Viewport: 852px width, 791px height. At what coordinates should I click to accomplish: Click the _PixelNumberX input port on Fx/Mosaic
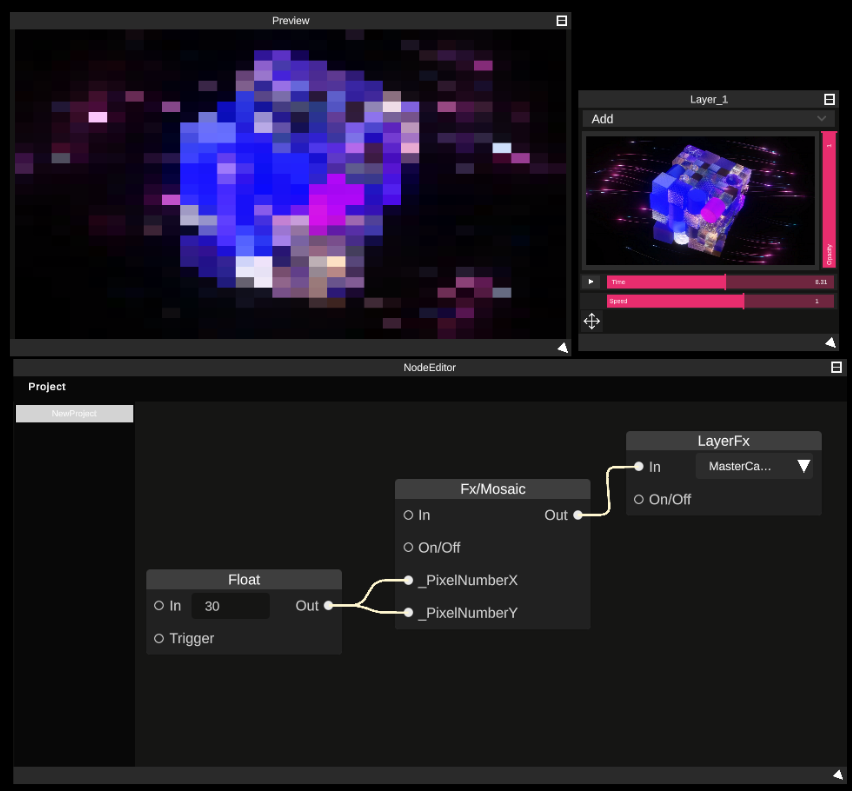407,580
